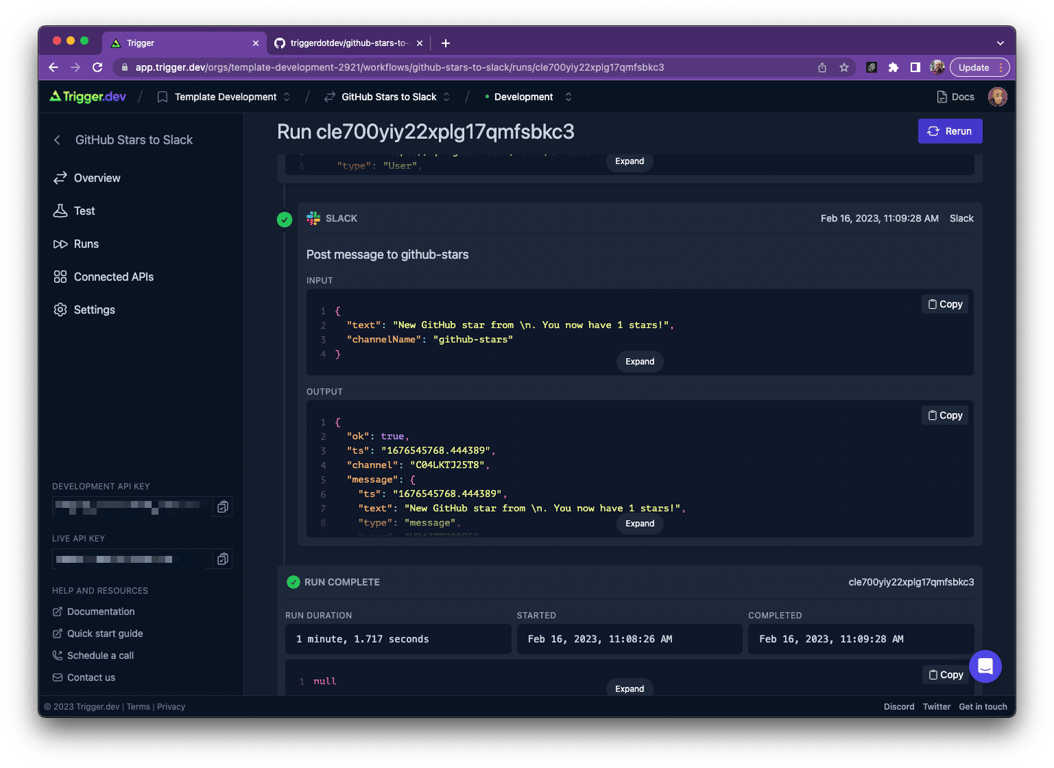The image size is (1054, 768).
Task: Copy the Slack INPUT JSON
Action: click(x=944, y=304)
